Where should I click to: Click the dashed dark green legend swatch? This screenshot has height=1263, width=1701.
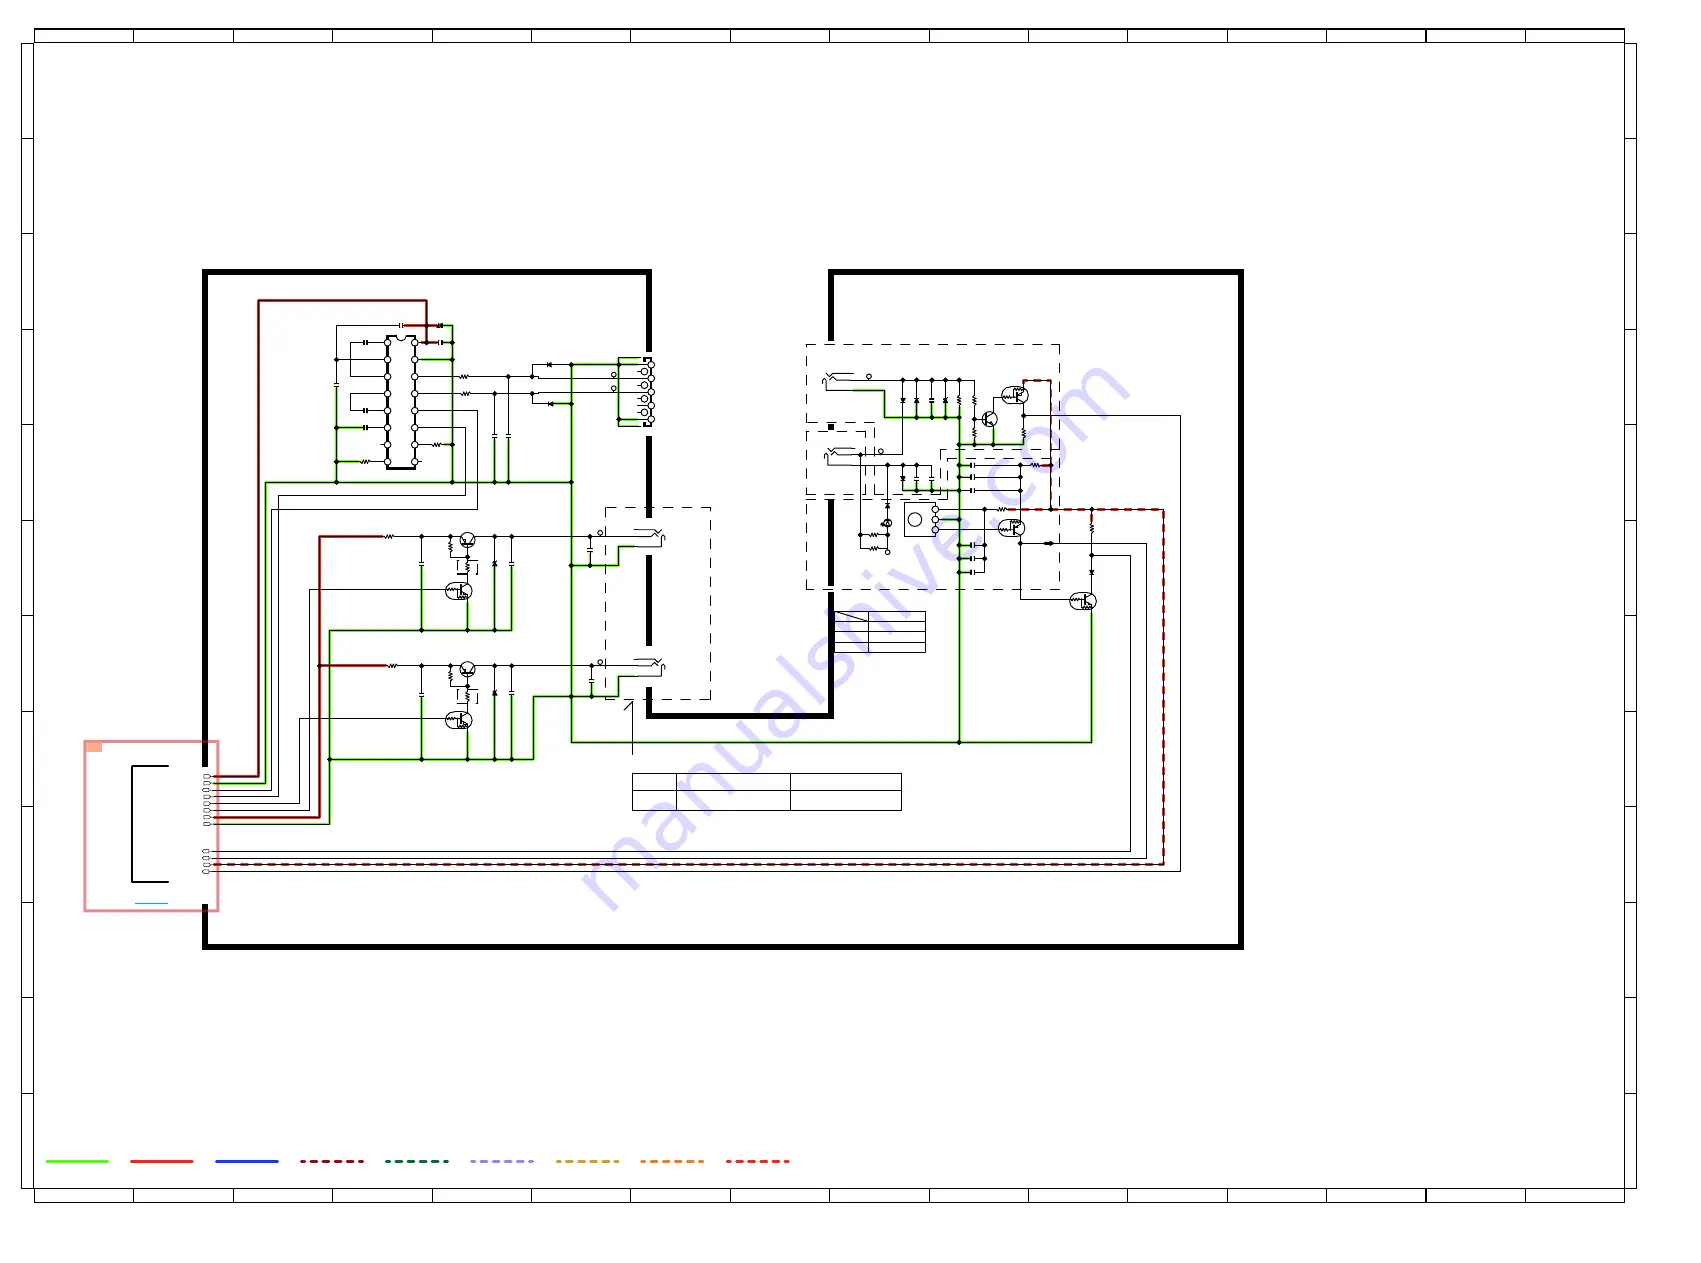pos(417,1161)
